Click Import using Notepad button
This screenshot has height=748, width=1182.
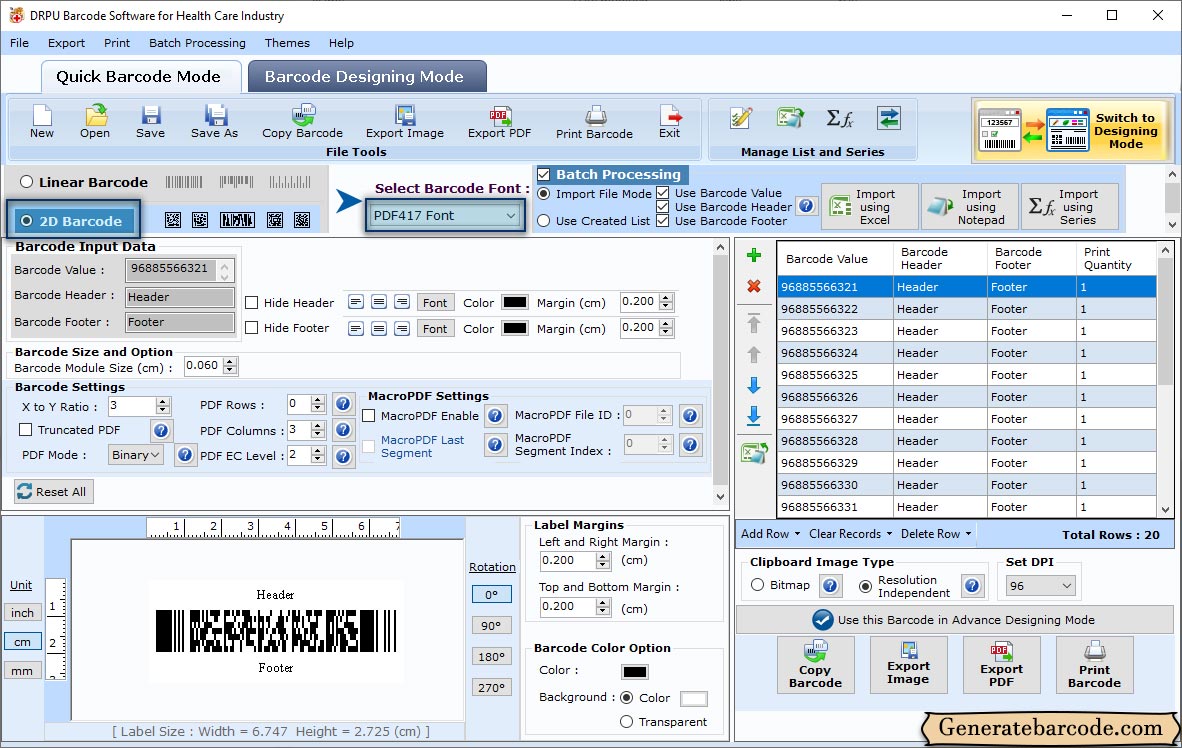pos(970,207)
